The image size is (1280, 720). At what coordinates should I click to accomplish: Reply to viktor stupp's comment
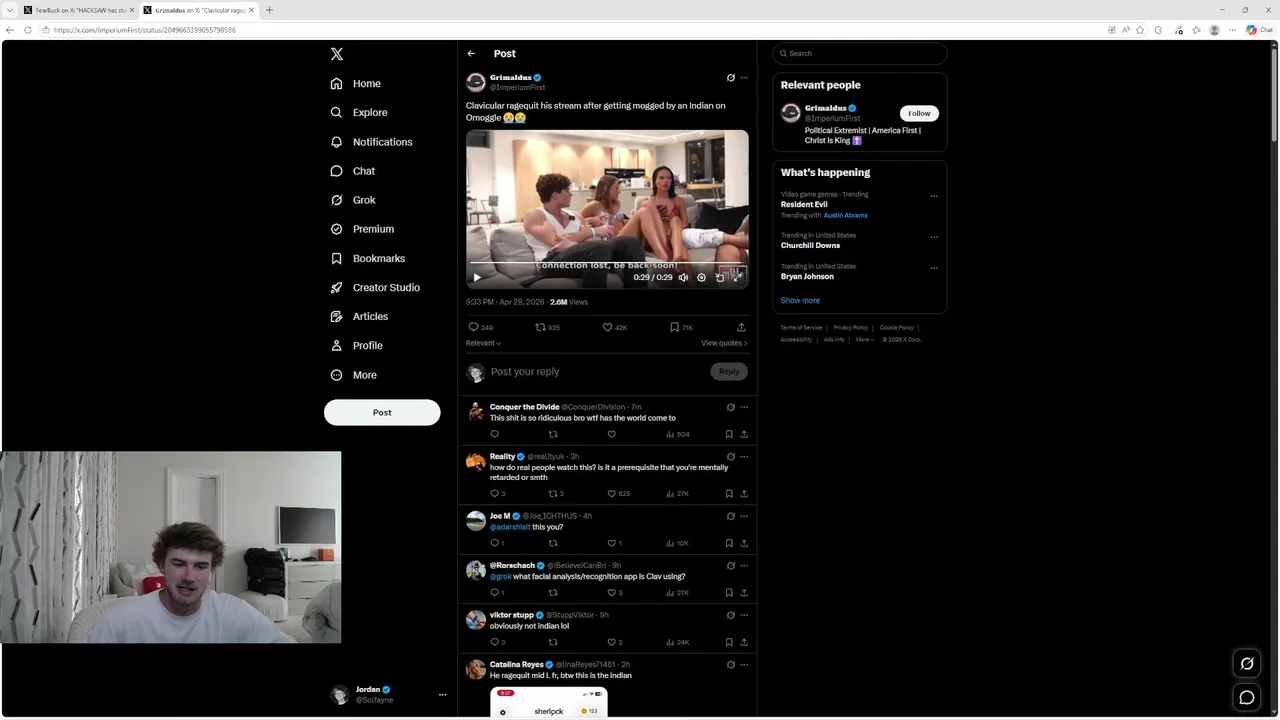pyautogui.click(x=497, y=642)
